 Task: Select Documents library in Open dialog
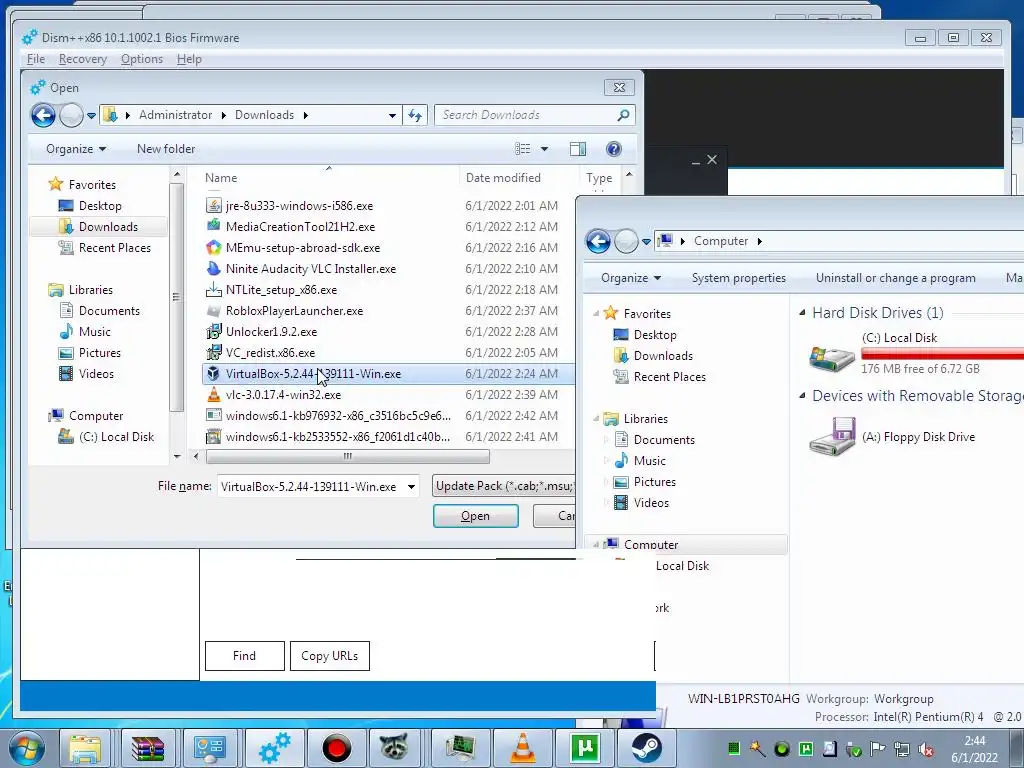click(x=109, y=311)
